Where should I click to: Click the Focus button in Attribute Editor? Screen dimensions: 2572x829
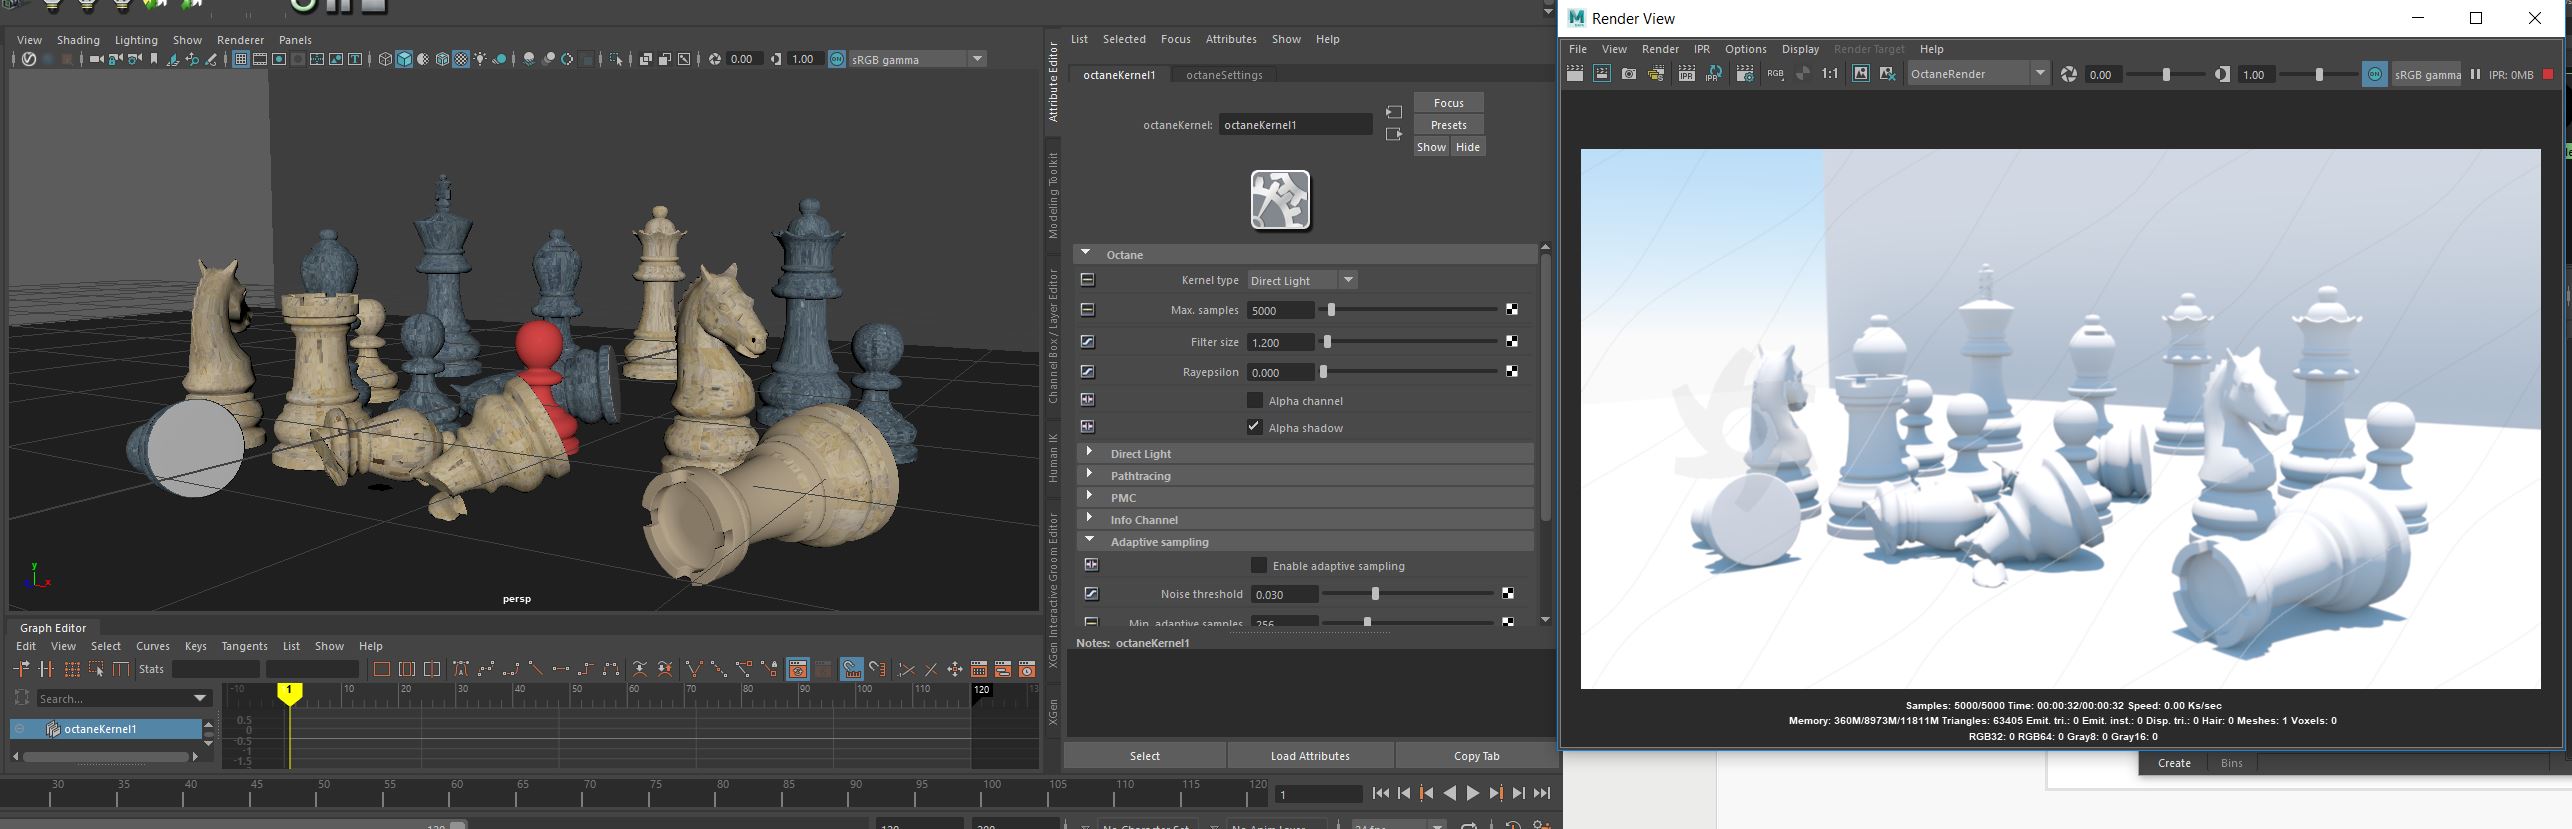[x=1448, y=103]
